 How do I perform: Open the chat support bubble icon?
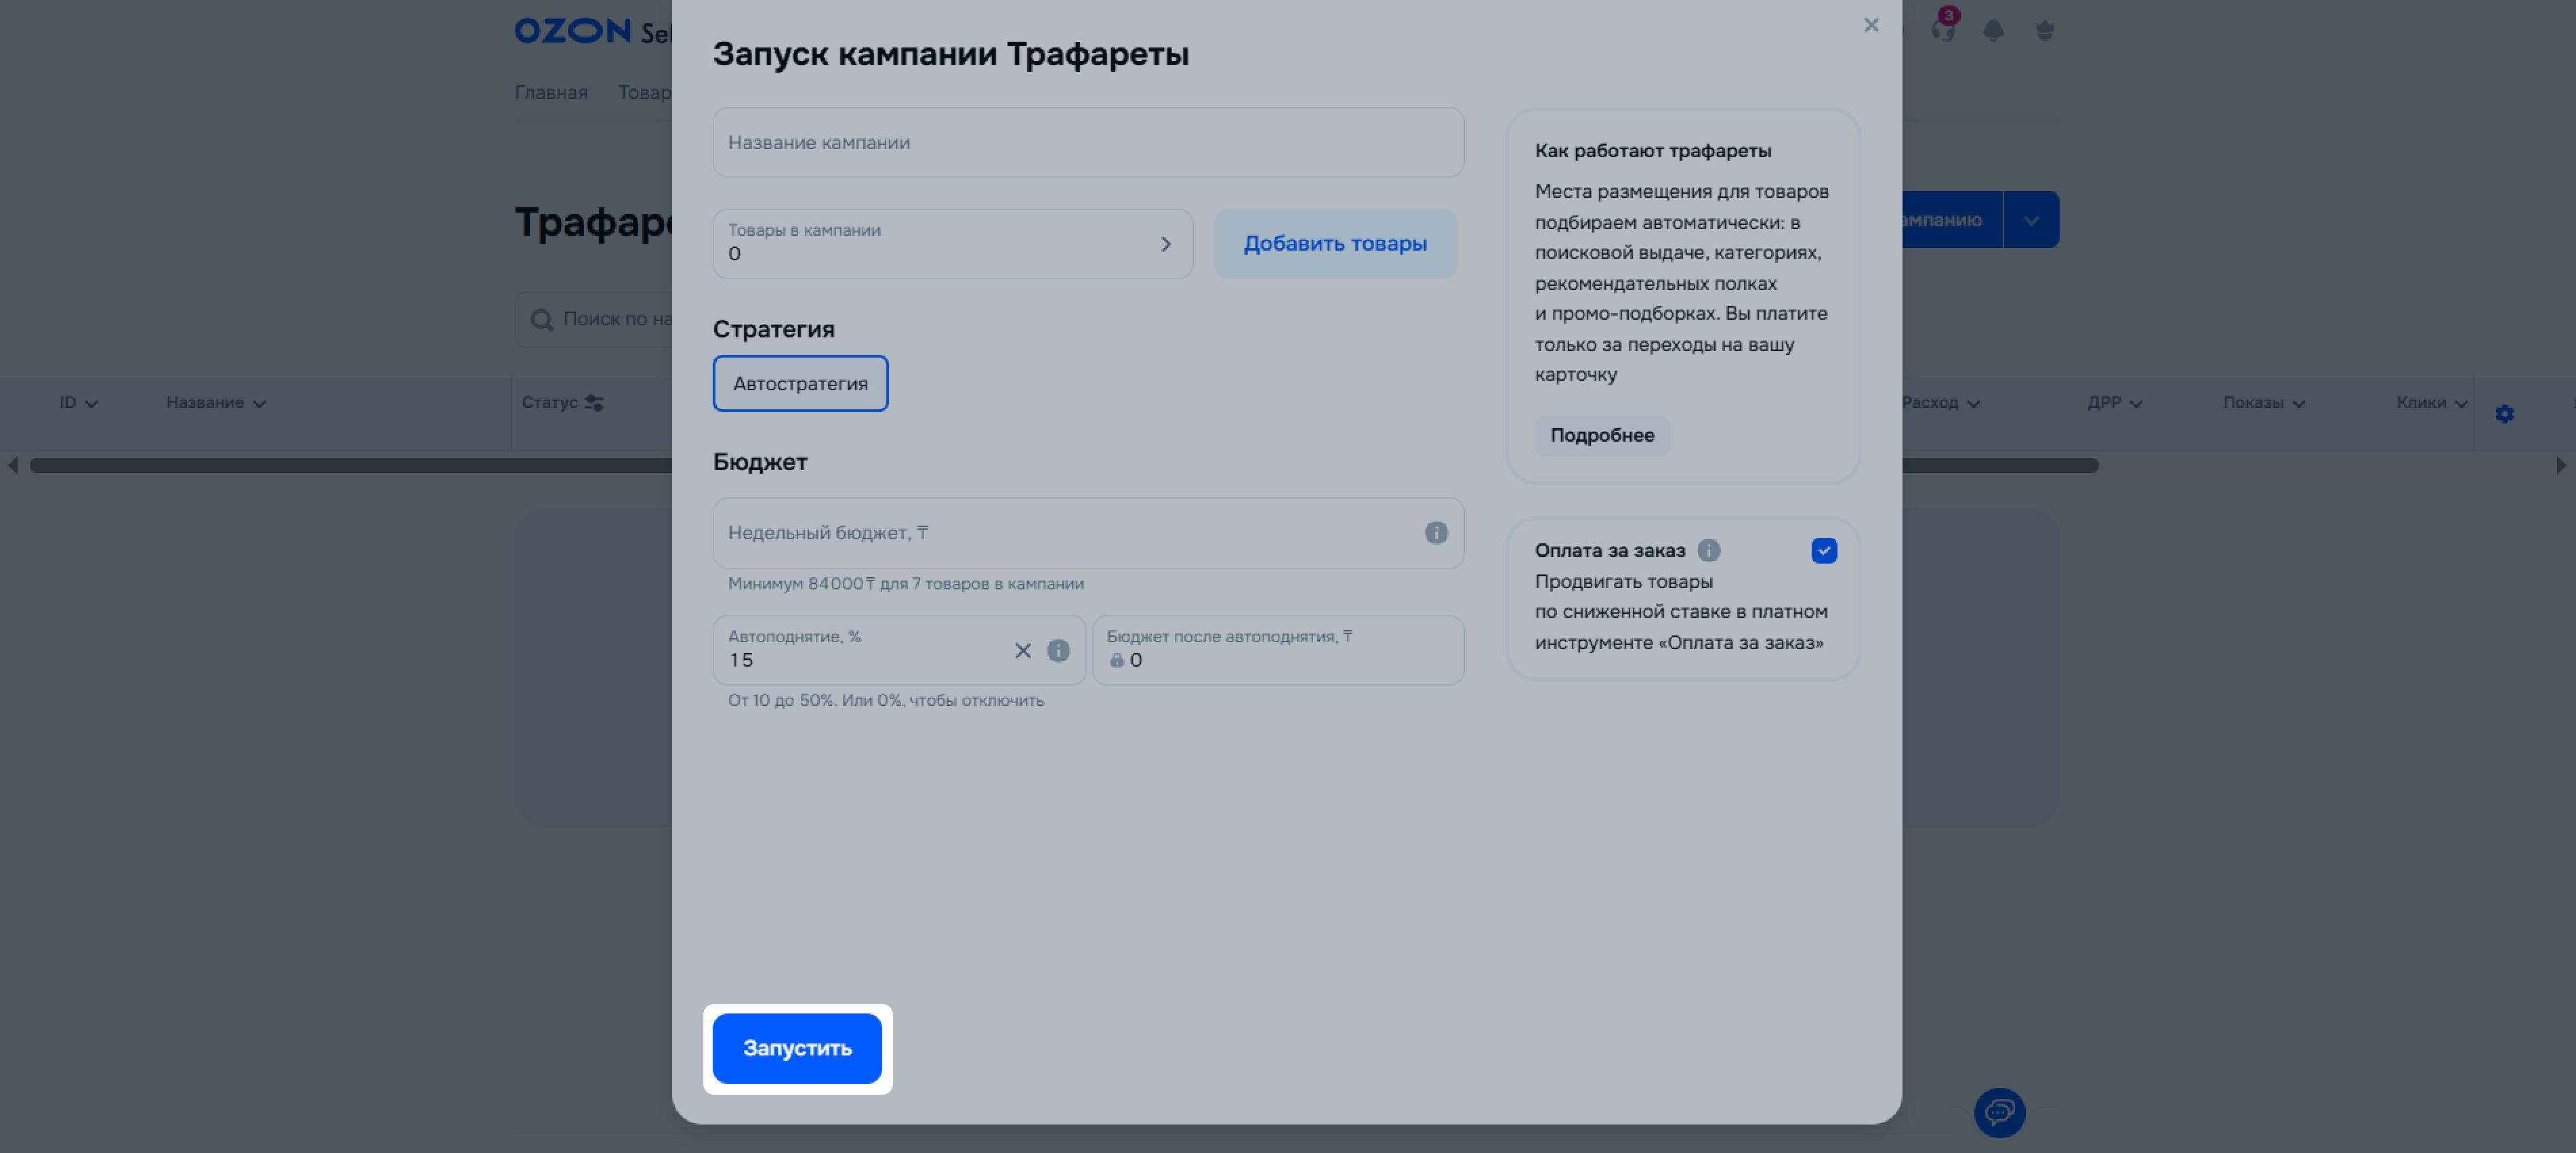1999,1112
